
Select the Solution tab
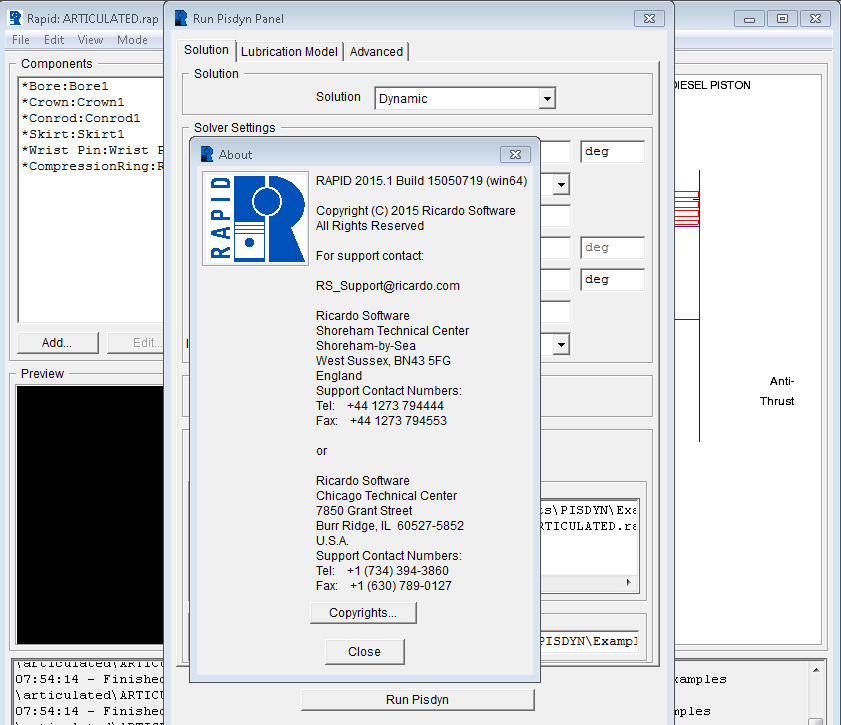(x=206, y=50)
